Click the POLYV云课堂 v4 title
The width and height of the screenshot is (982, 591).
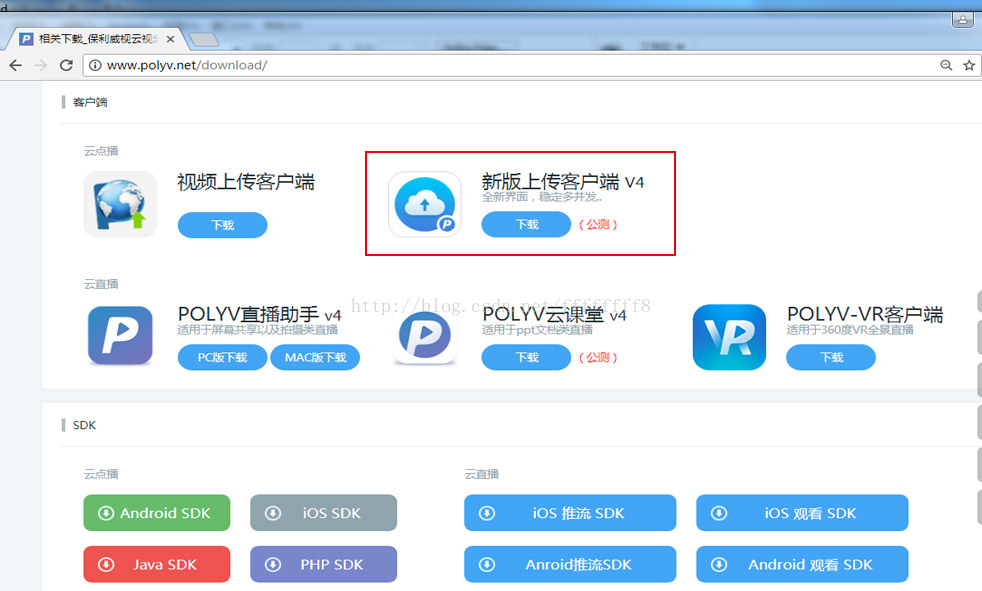click(554, 314)
